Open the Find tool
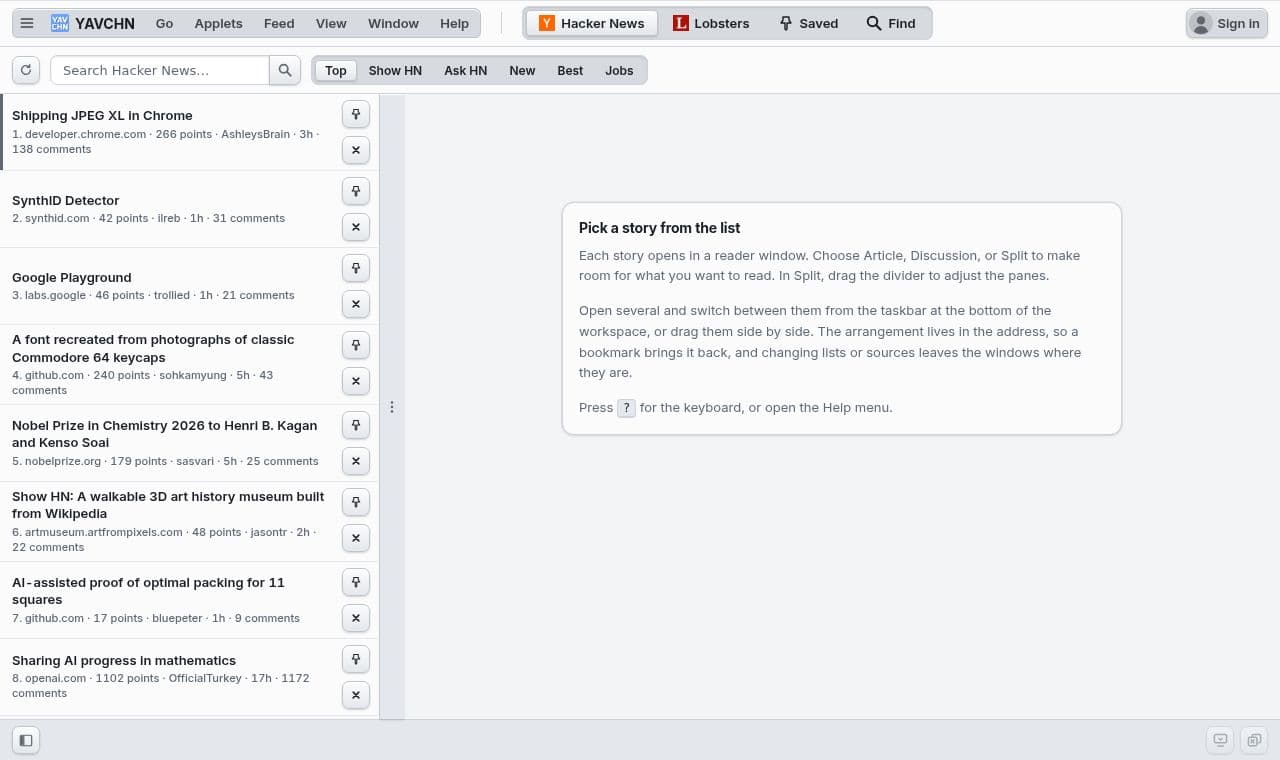 click(x=891, y=23)
